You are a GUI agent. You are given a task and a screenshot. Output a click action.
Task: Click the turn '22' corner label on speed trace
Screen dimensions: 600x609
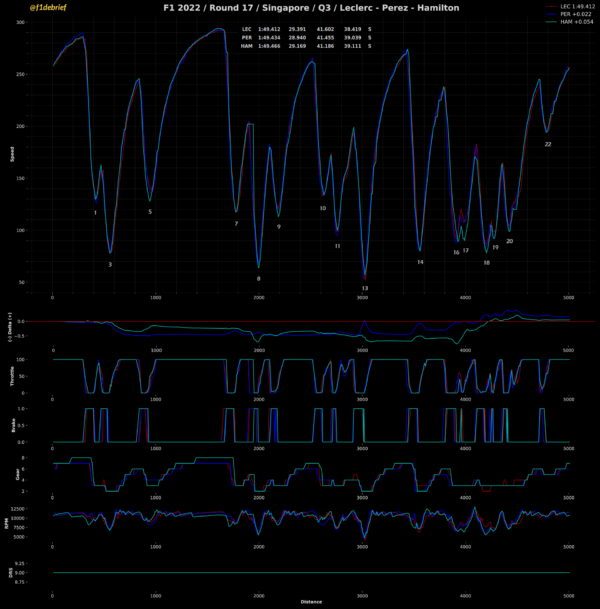(x=548, y=144)
